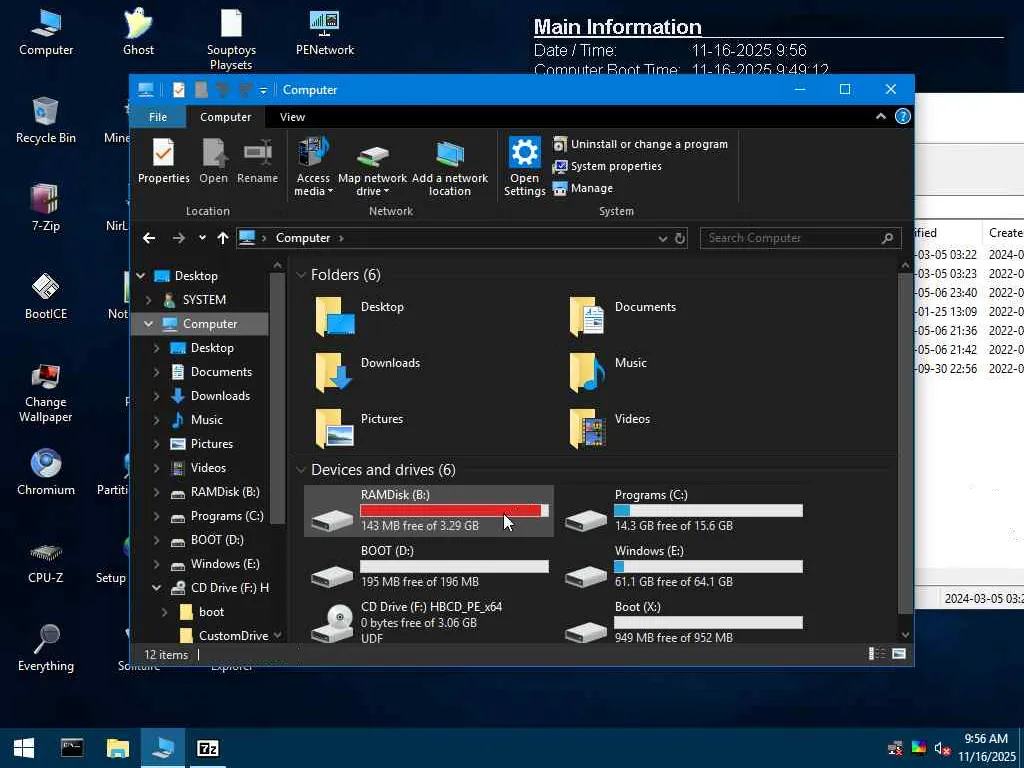Switch to details view in status bar

pos(876,654)
